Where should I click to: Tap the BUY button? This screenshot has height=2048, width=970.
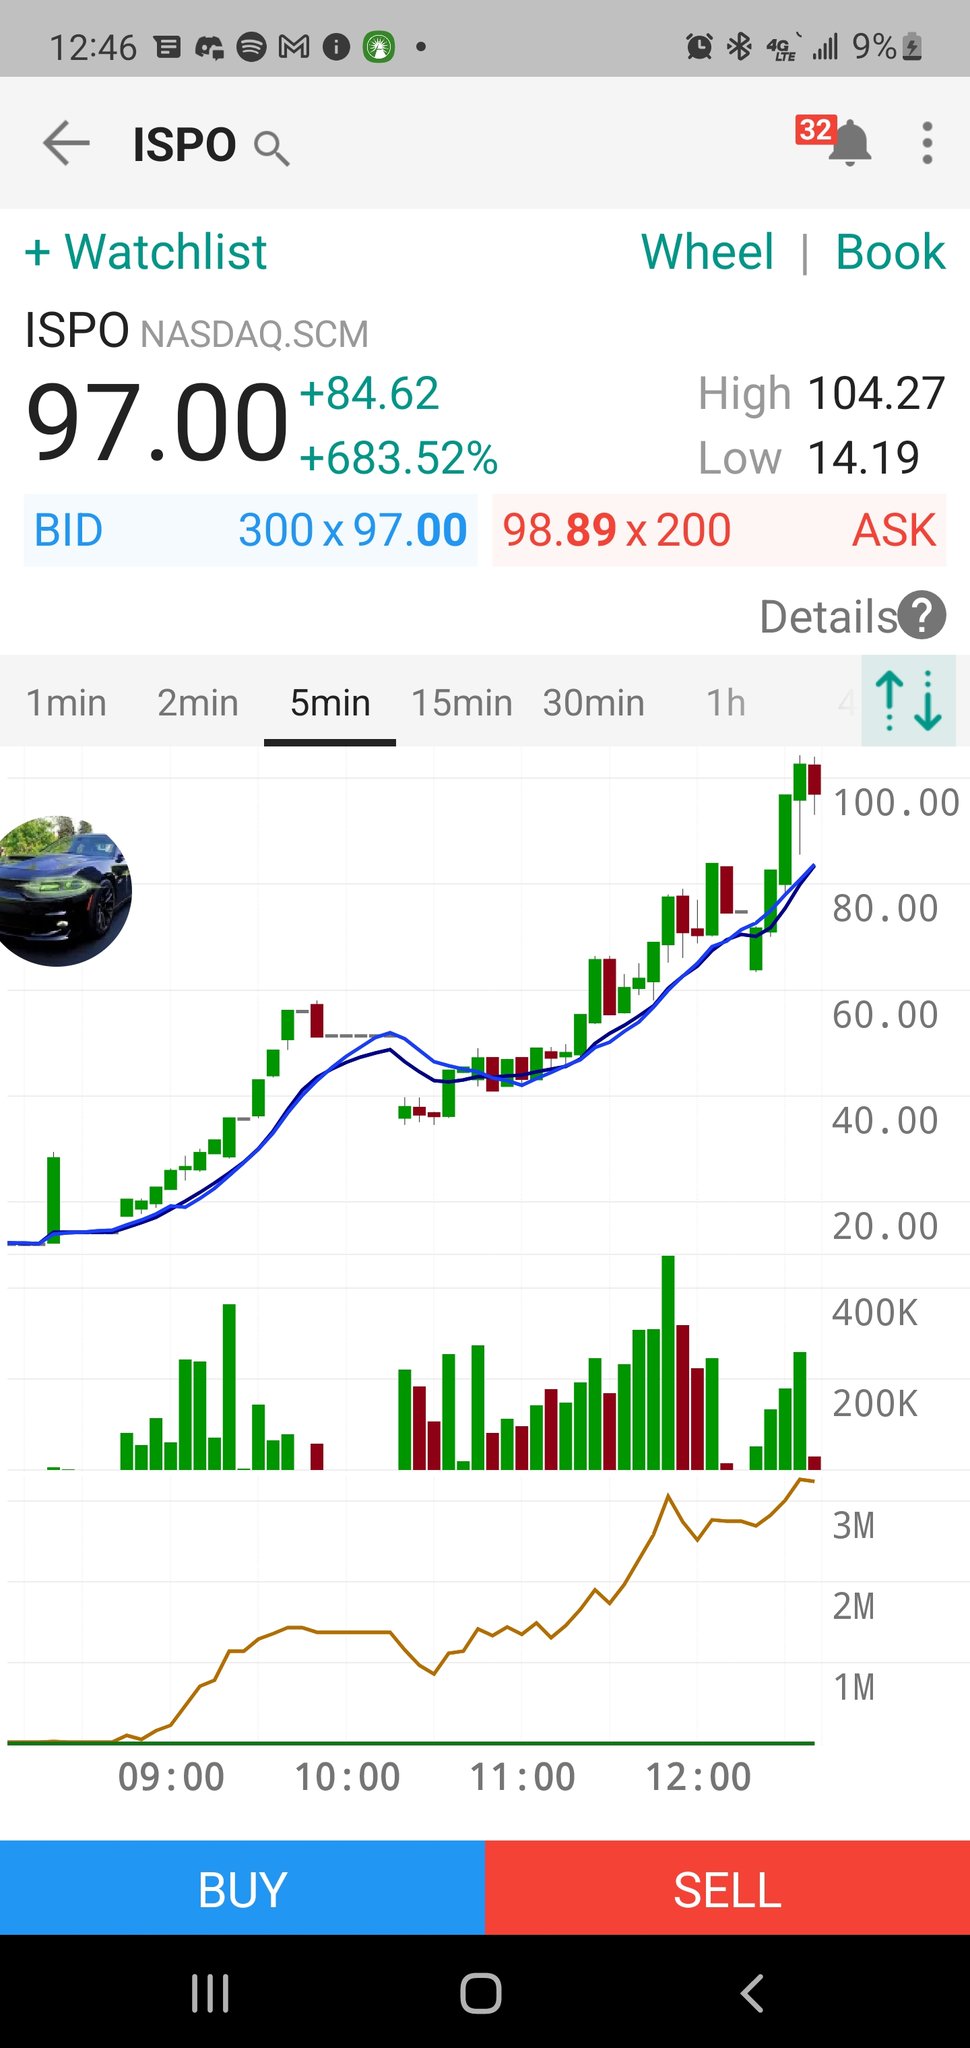click(242, 1888)
